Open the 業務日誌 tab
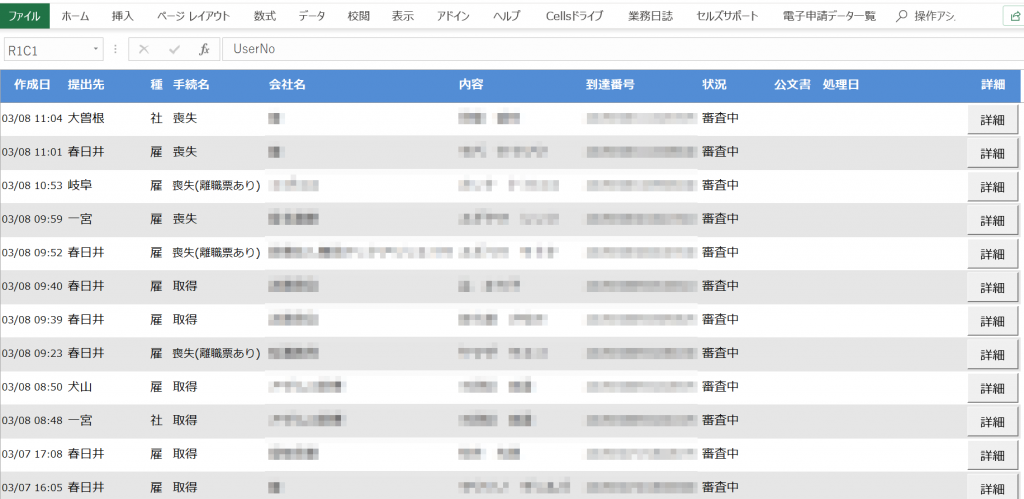Screen dimensions: 1024x499 pos(650,16)
